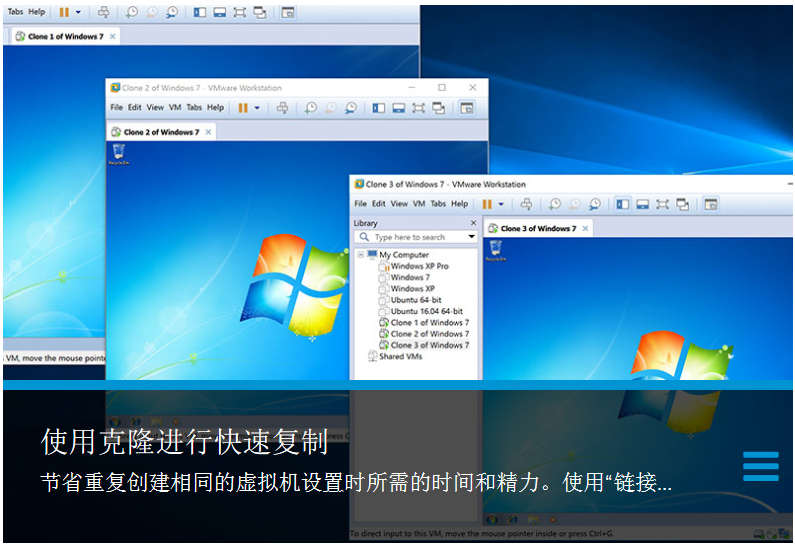Switch to Unity mode icon in Clone 1 window
The image size is (795, 545).
pos(260,12)
